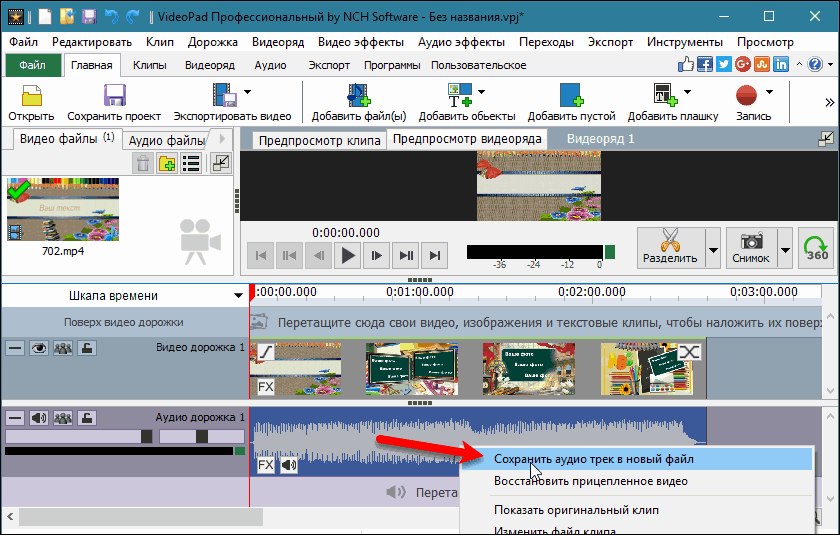
Task: Open FX effects on the video clip
Action: coord(266,386)
